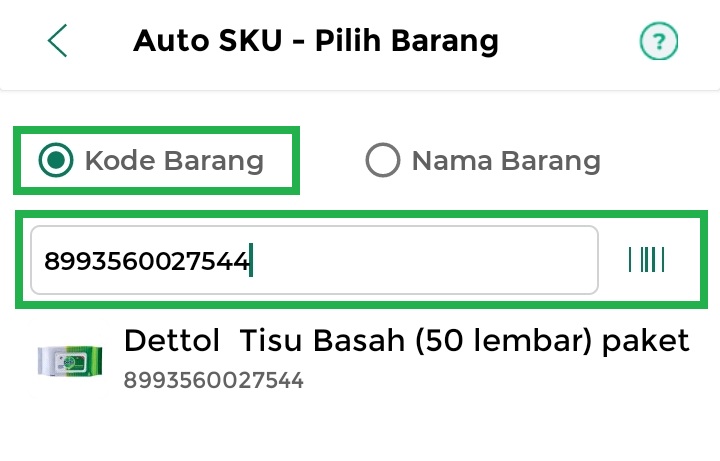Choose the Dettol Tisu Basah (50 lembar) result

click(x=406, y=341)
